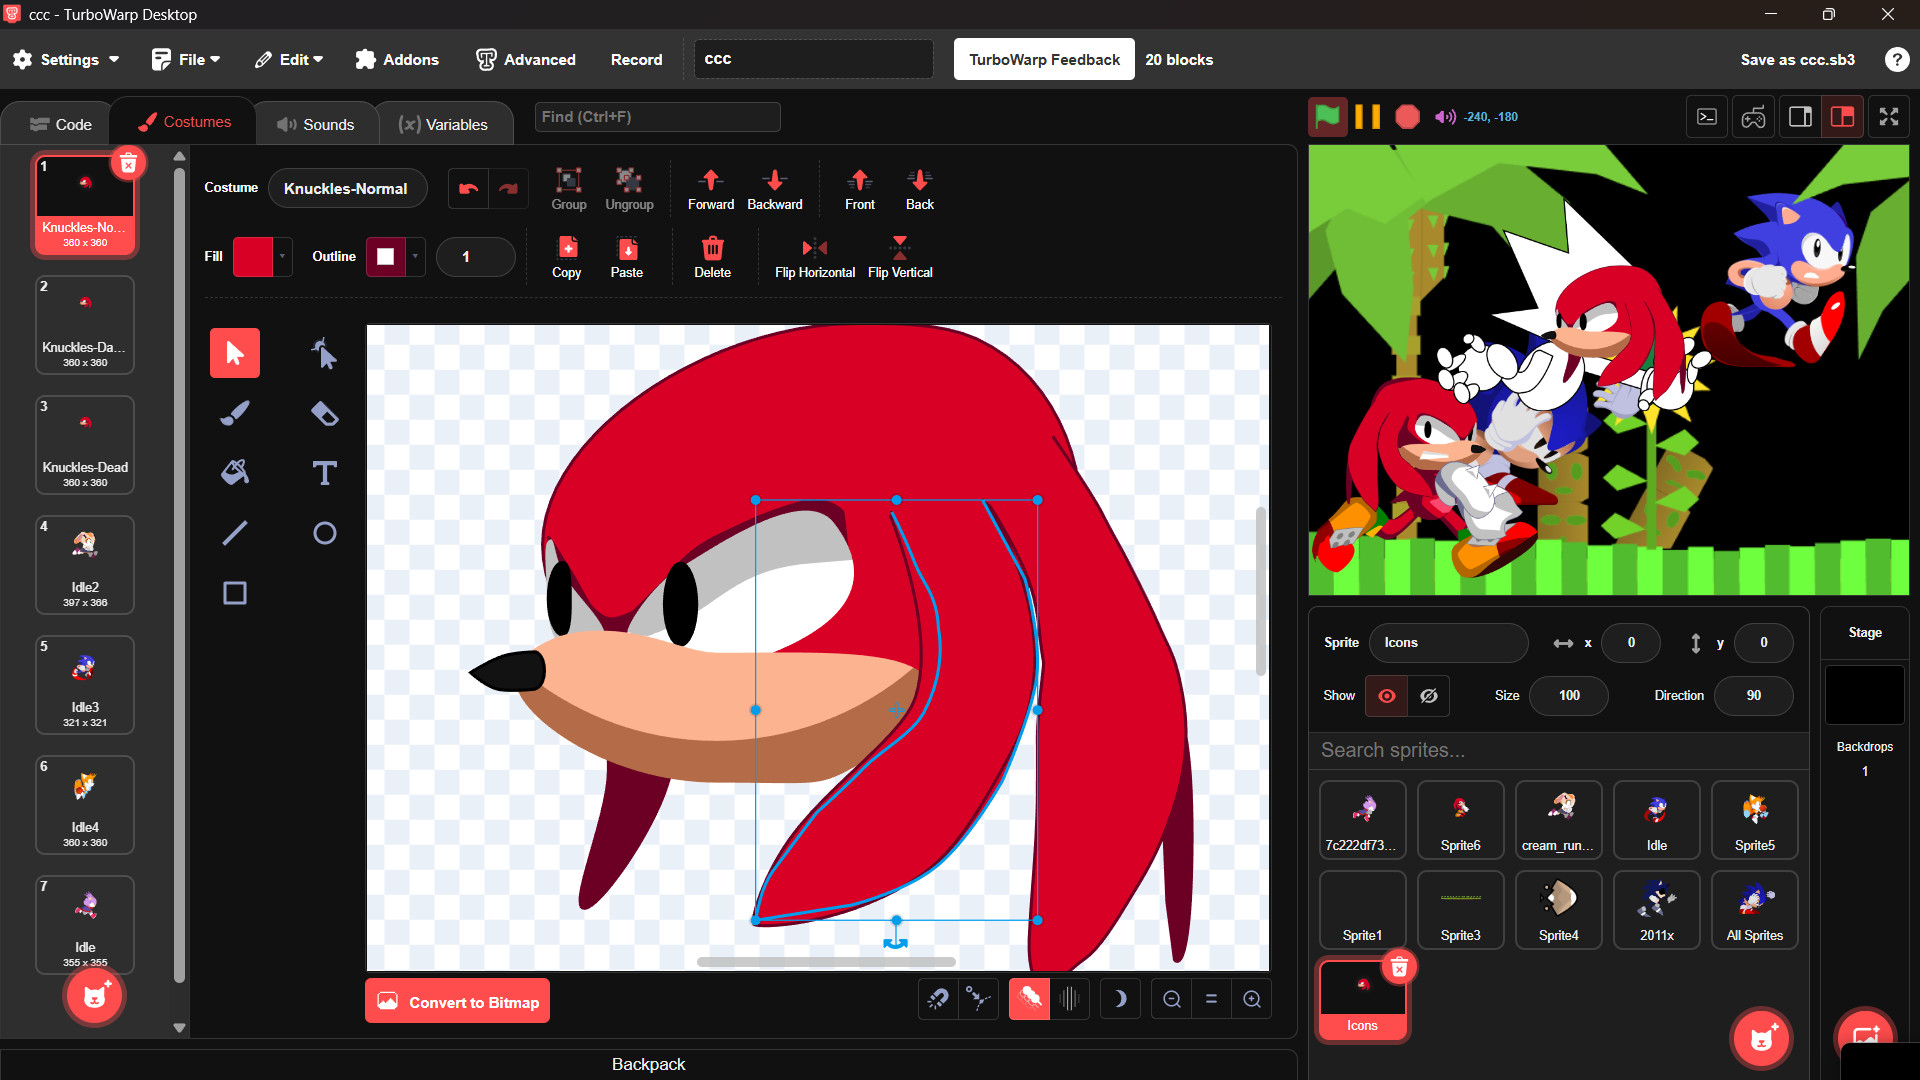Select the Circle tool
1920x1080 pixels.
(324, 533)
